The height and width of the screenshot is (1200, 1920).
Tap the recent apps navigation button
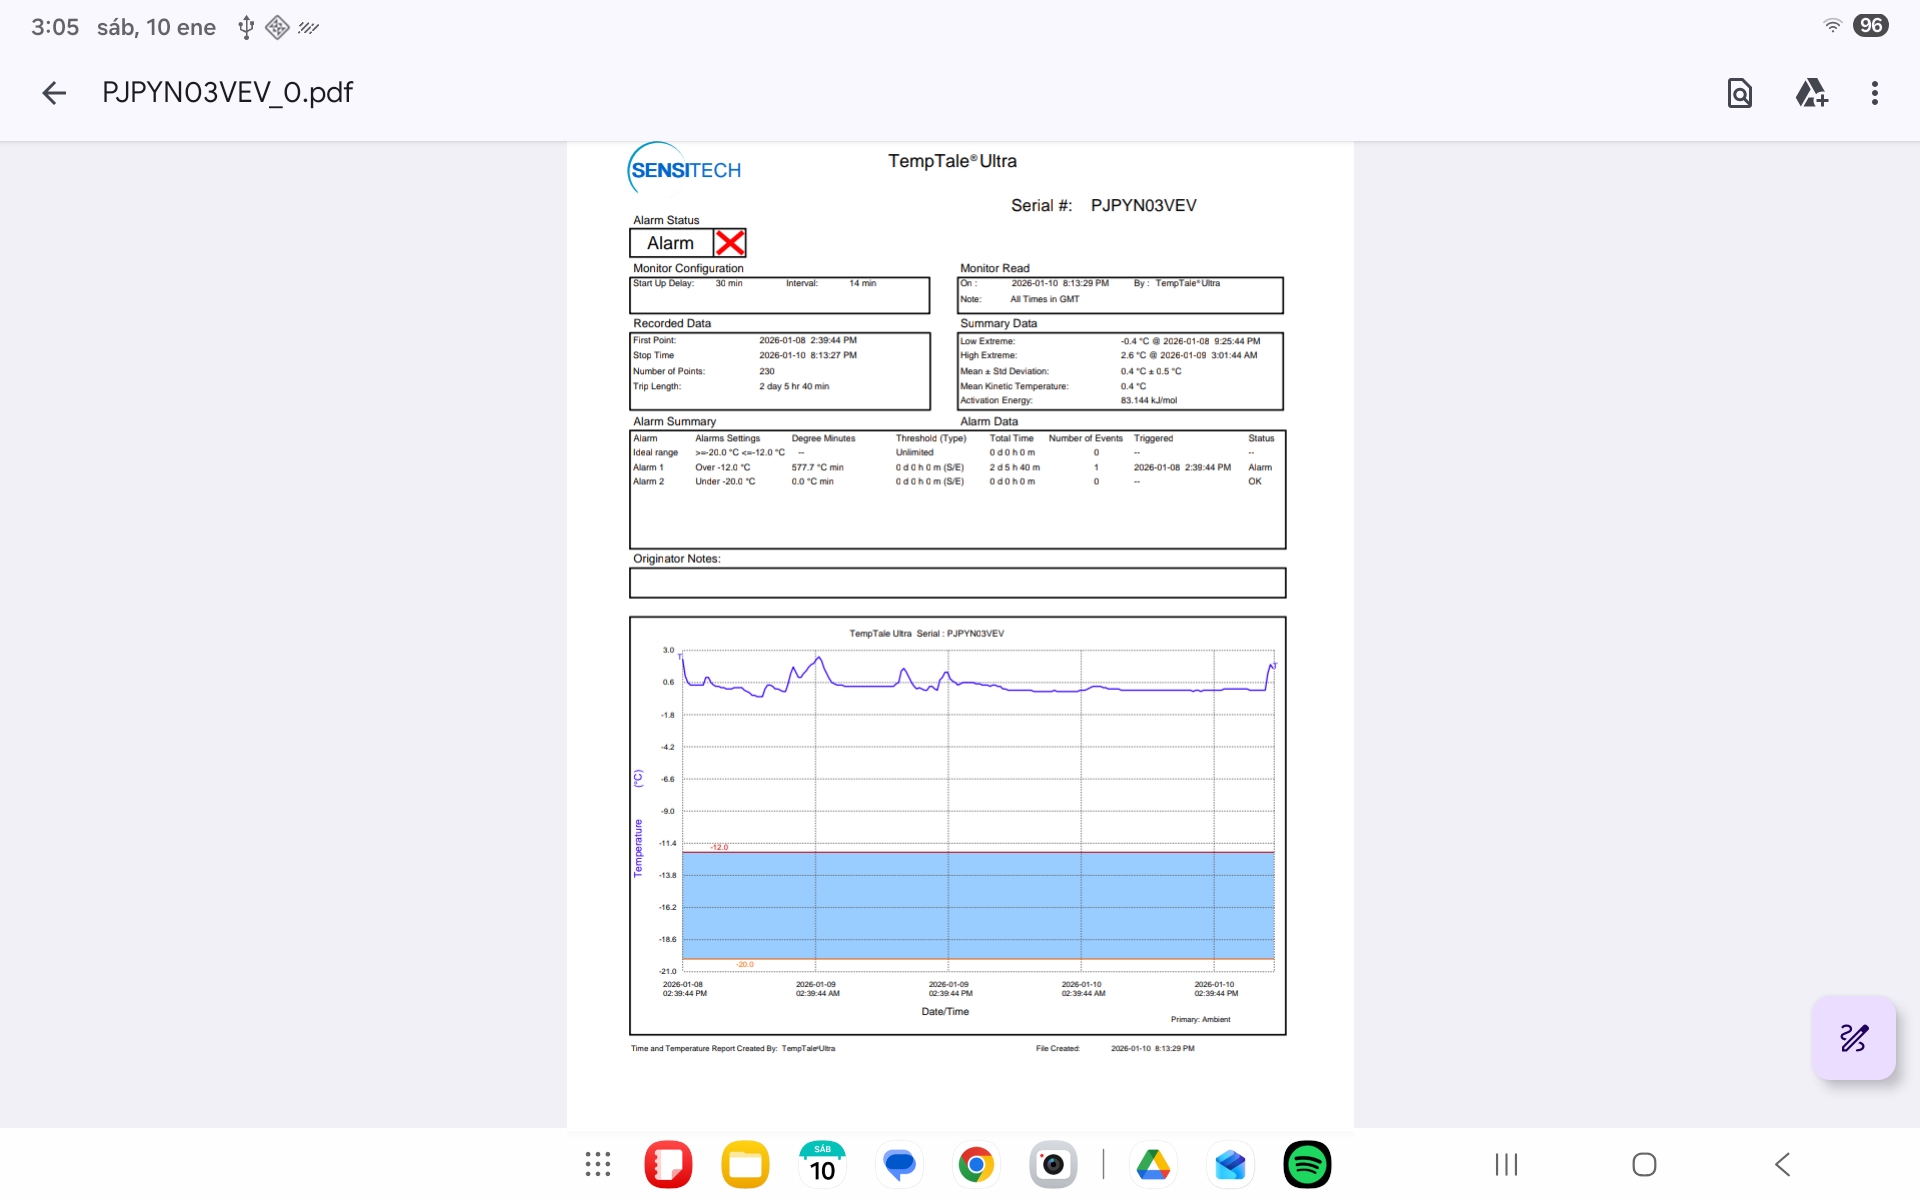pos(1506,1164)
